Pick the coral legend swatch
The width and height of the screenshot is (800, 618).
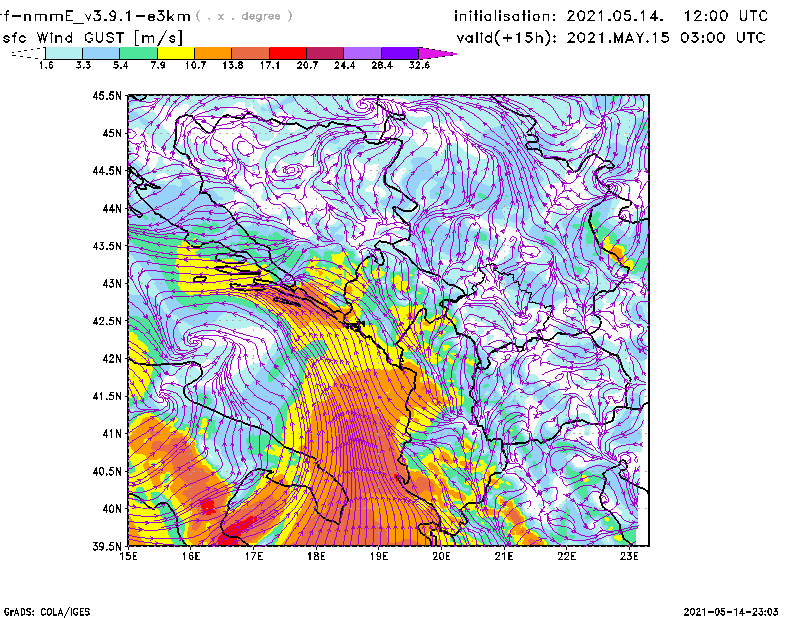(x=251, y=53)
